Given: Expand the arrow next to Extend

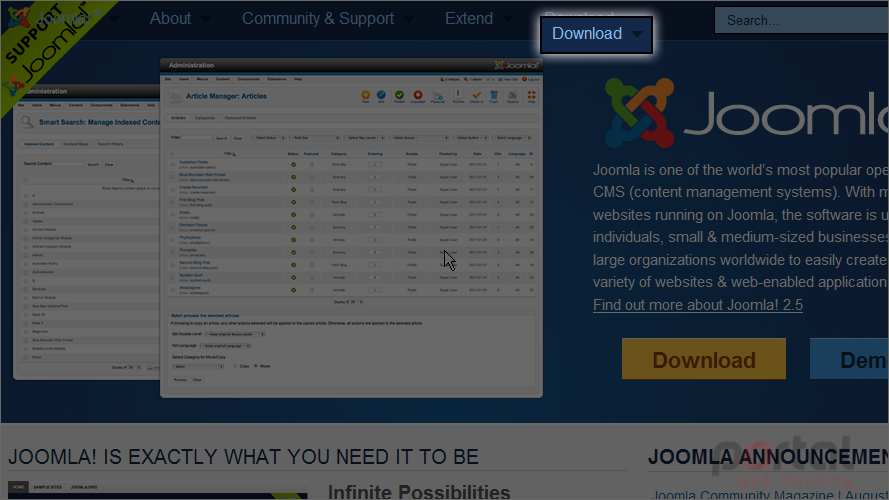Looking at the screenshot, I should (x=508, y=20).
